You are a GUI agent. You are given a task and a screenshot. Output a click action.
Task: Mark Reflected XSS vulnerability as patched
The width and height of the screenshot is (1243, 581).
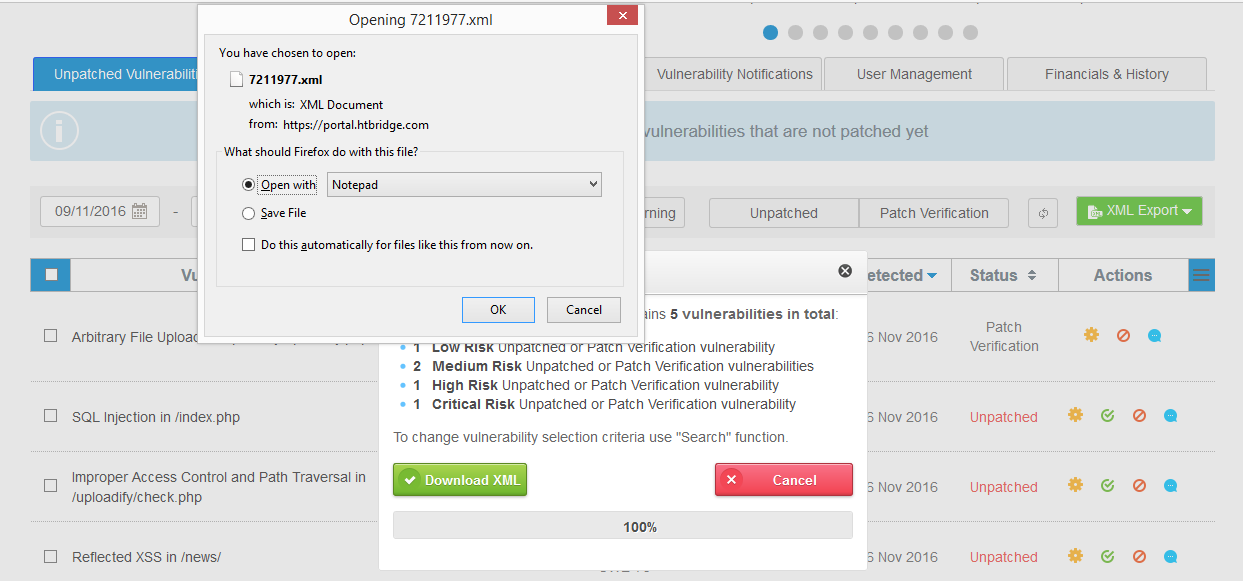(1106, 557)
